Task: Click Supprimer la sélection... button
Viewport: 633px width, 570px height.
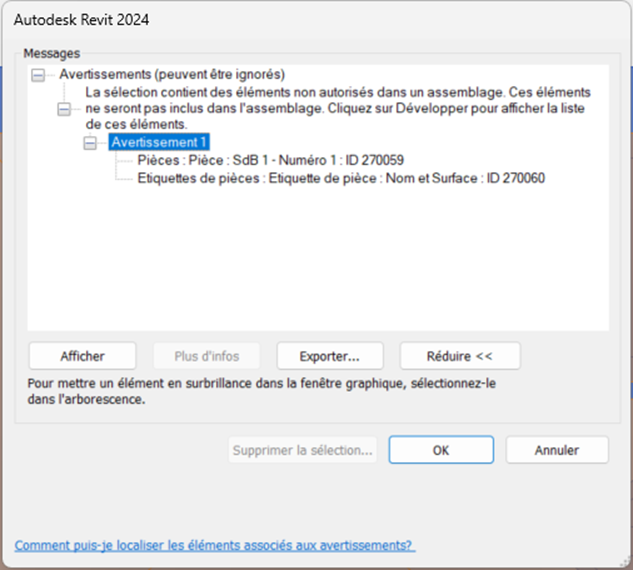Action: click(303, 450)
